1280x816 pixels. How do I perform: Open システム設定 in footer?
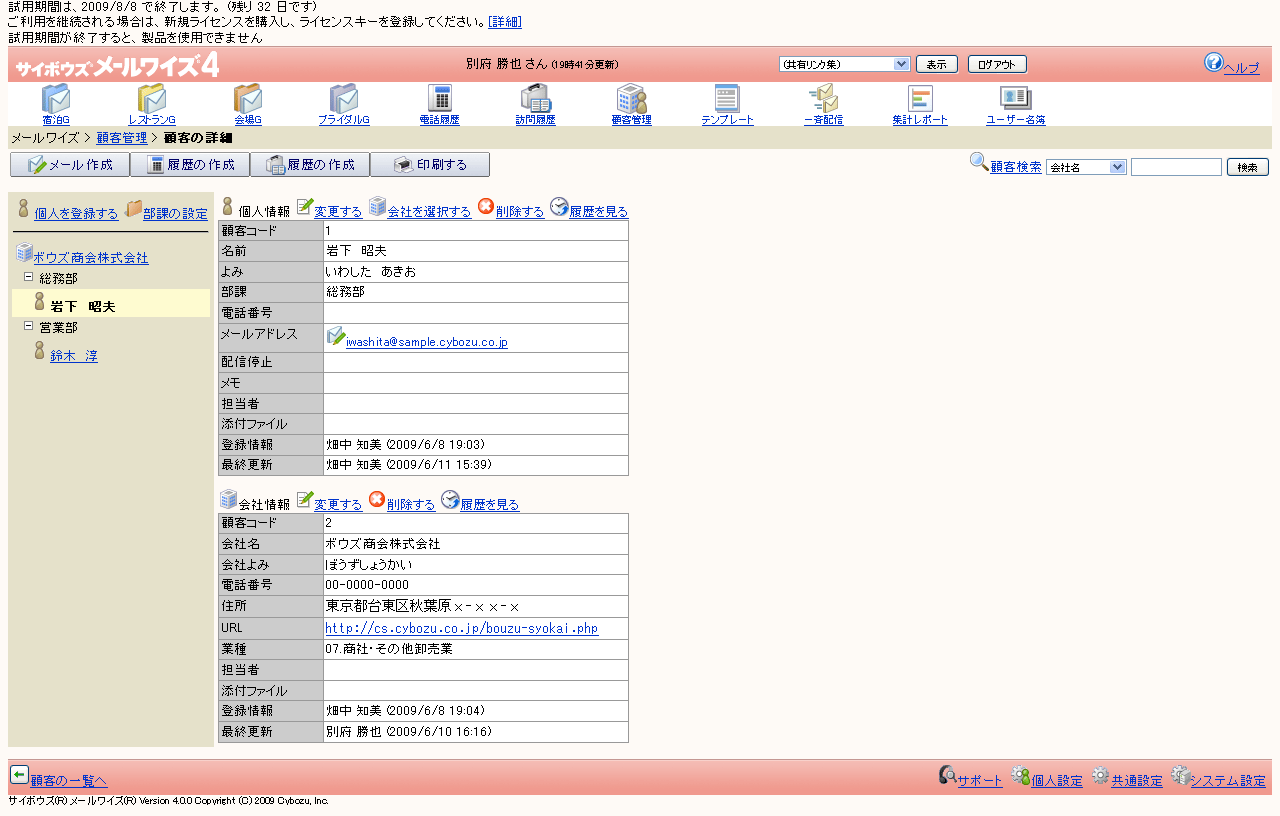tap(1227, 780)
